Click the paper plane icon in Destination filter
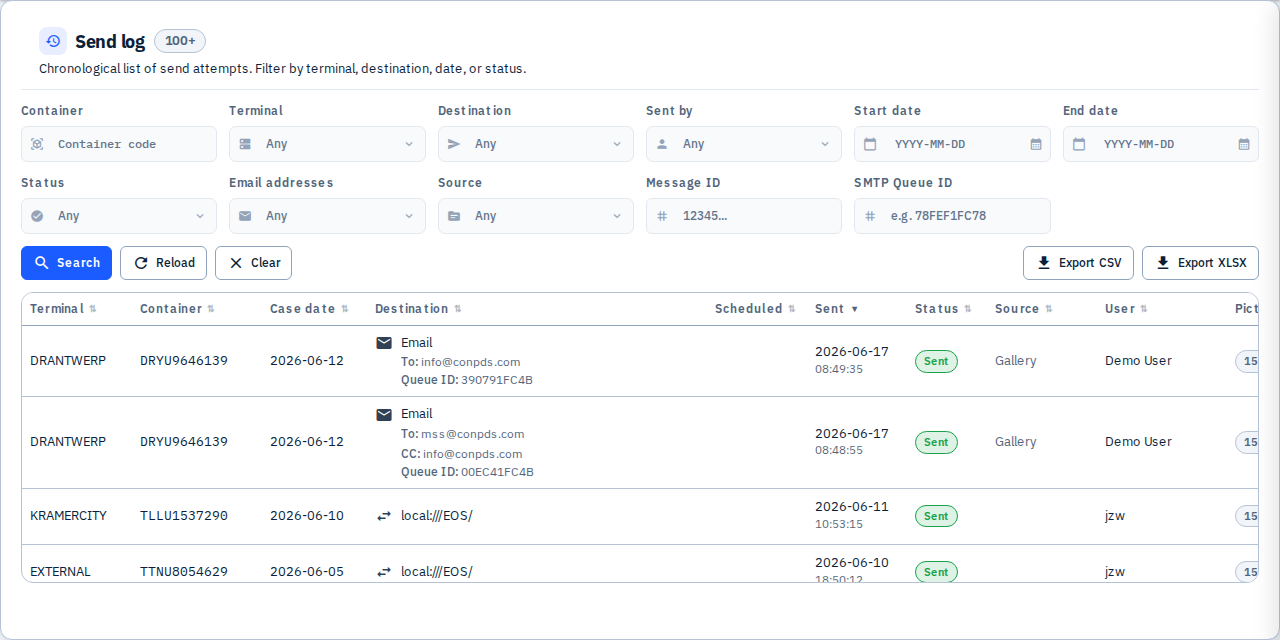 [x=454, y=144]
